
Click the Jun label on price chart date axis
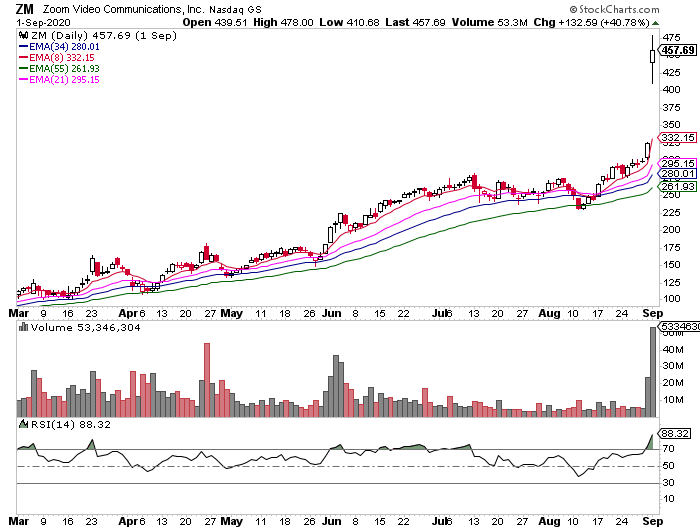(331, 313)
